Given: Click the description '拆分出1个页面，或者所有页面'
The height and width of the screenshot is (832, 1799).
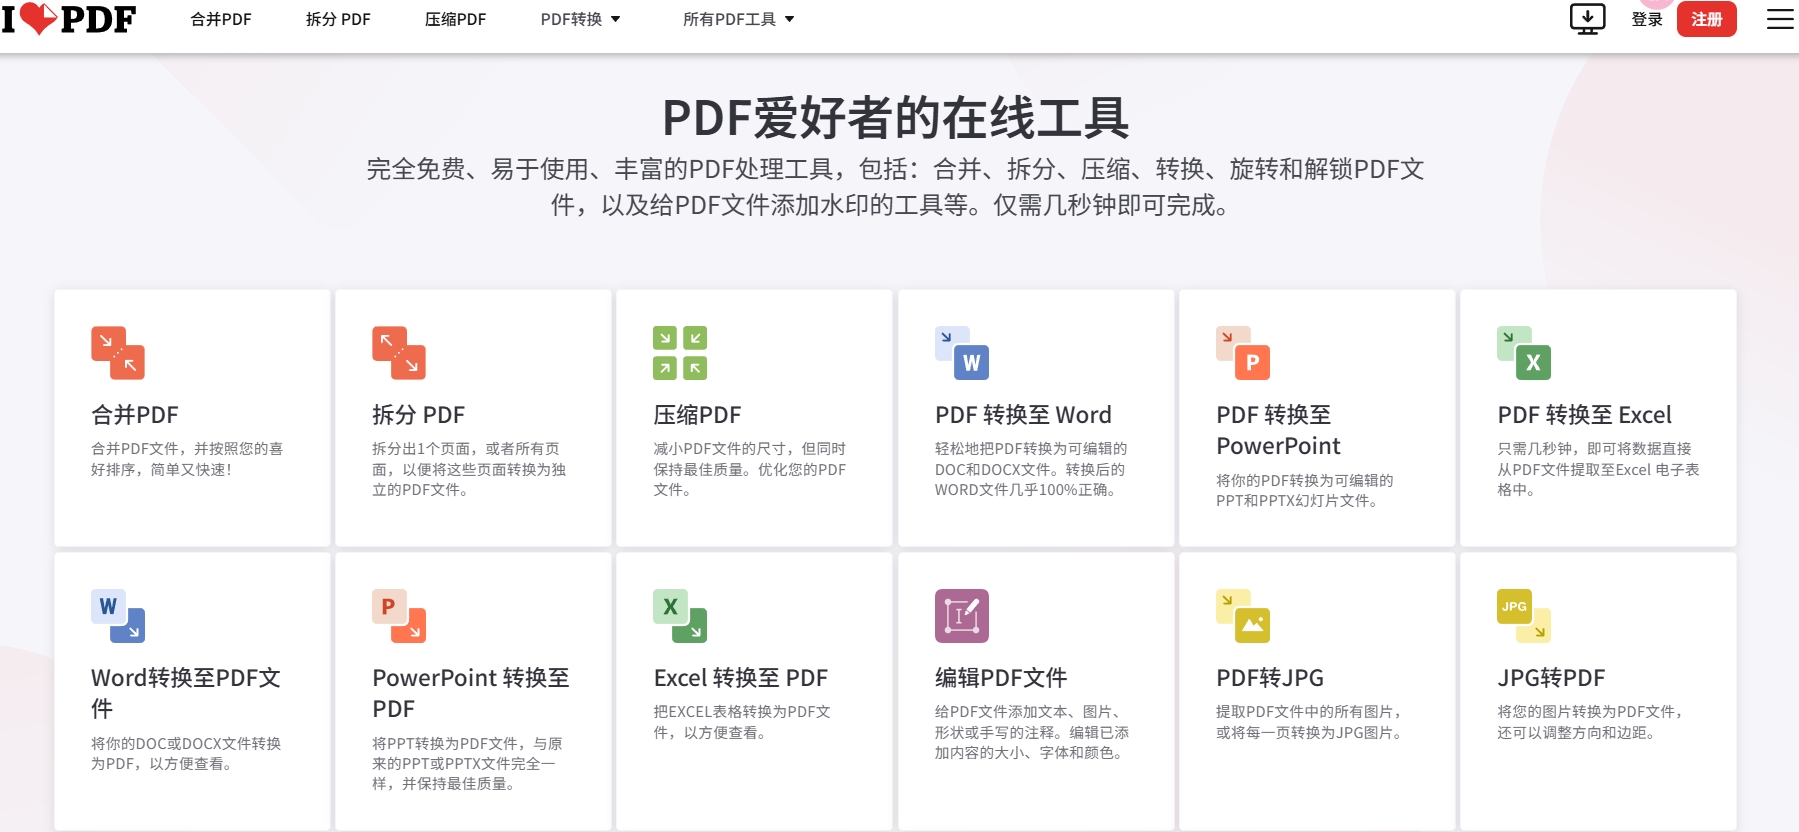Looking at the screenshot, I should tap(469, 469).
